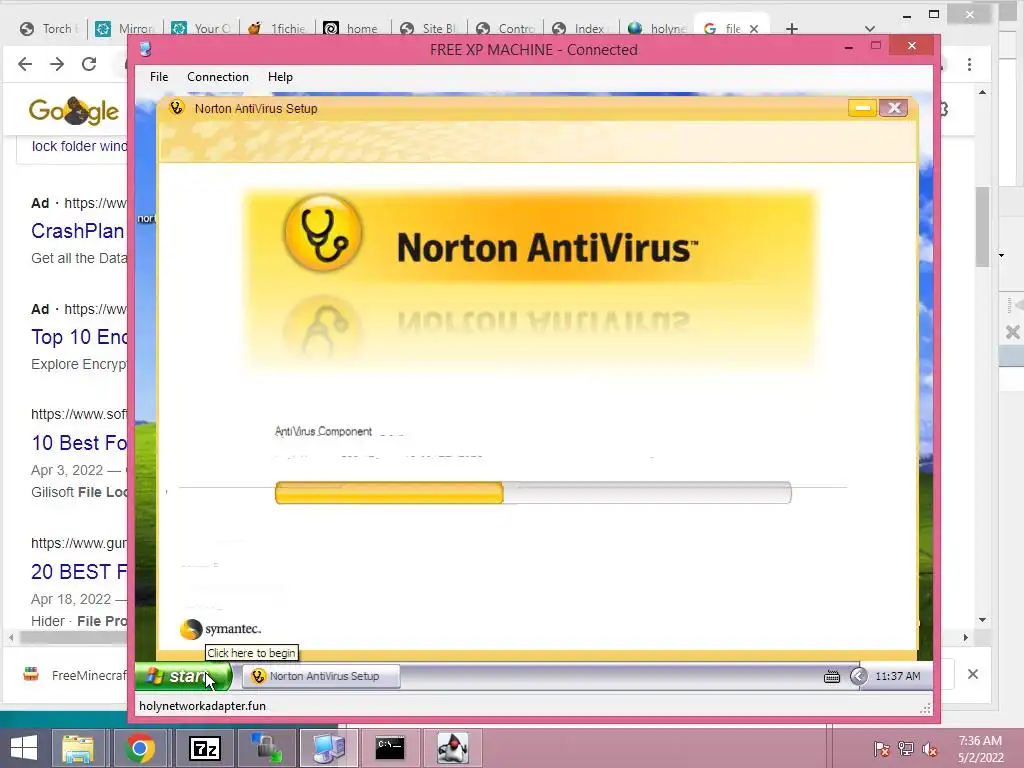This screenshot has height=768, width=1024.
Task: Select Norton AntiVirus Setup taskbar button
Action: [321, 676]
